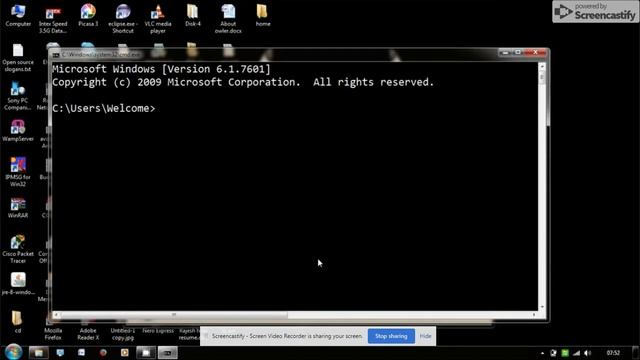The image size is (640, 360).
Task: Click the Copyright 2009 Microsoft Corporation line
Action: [243, 82]
